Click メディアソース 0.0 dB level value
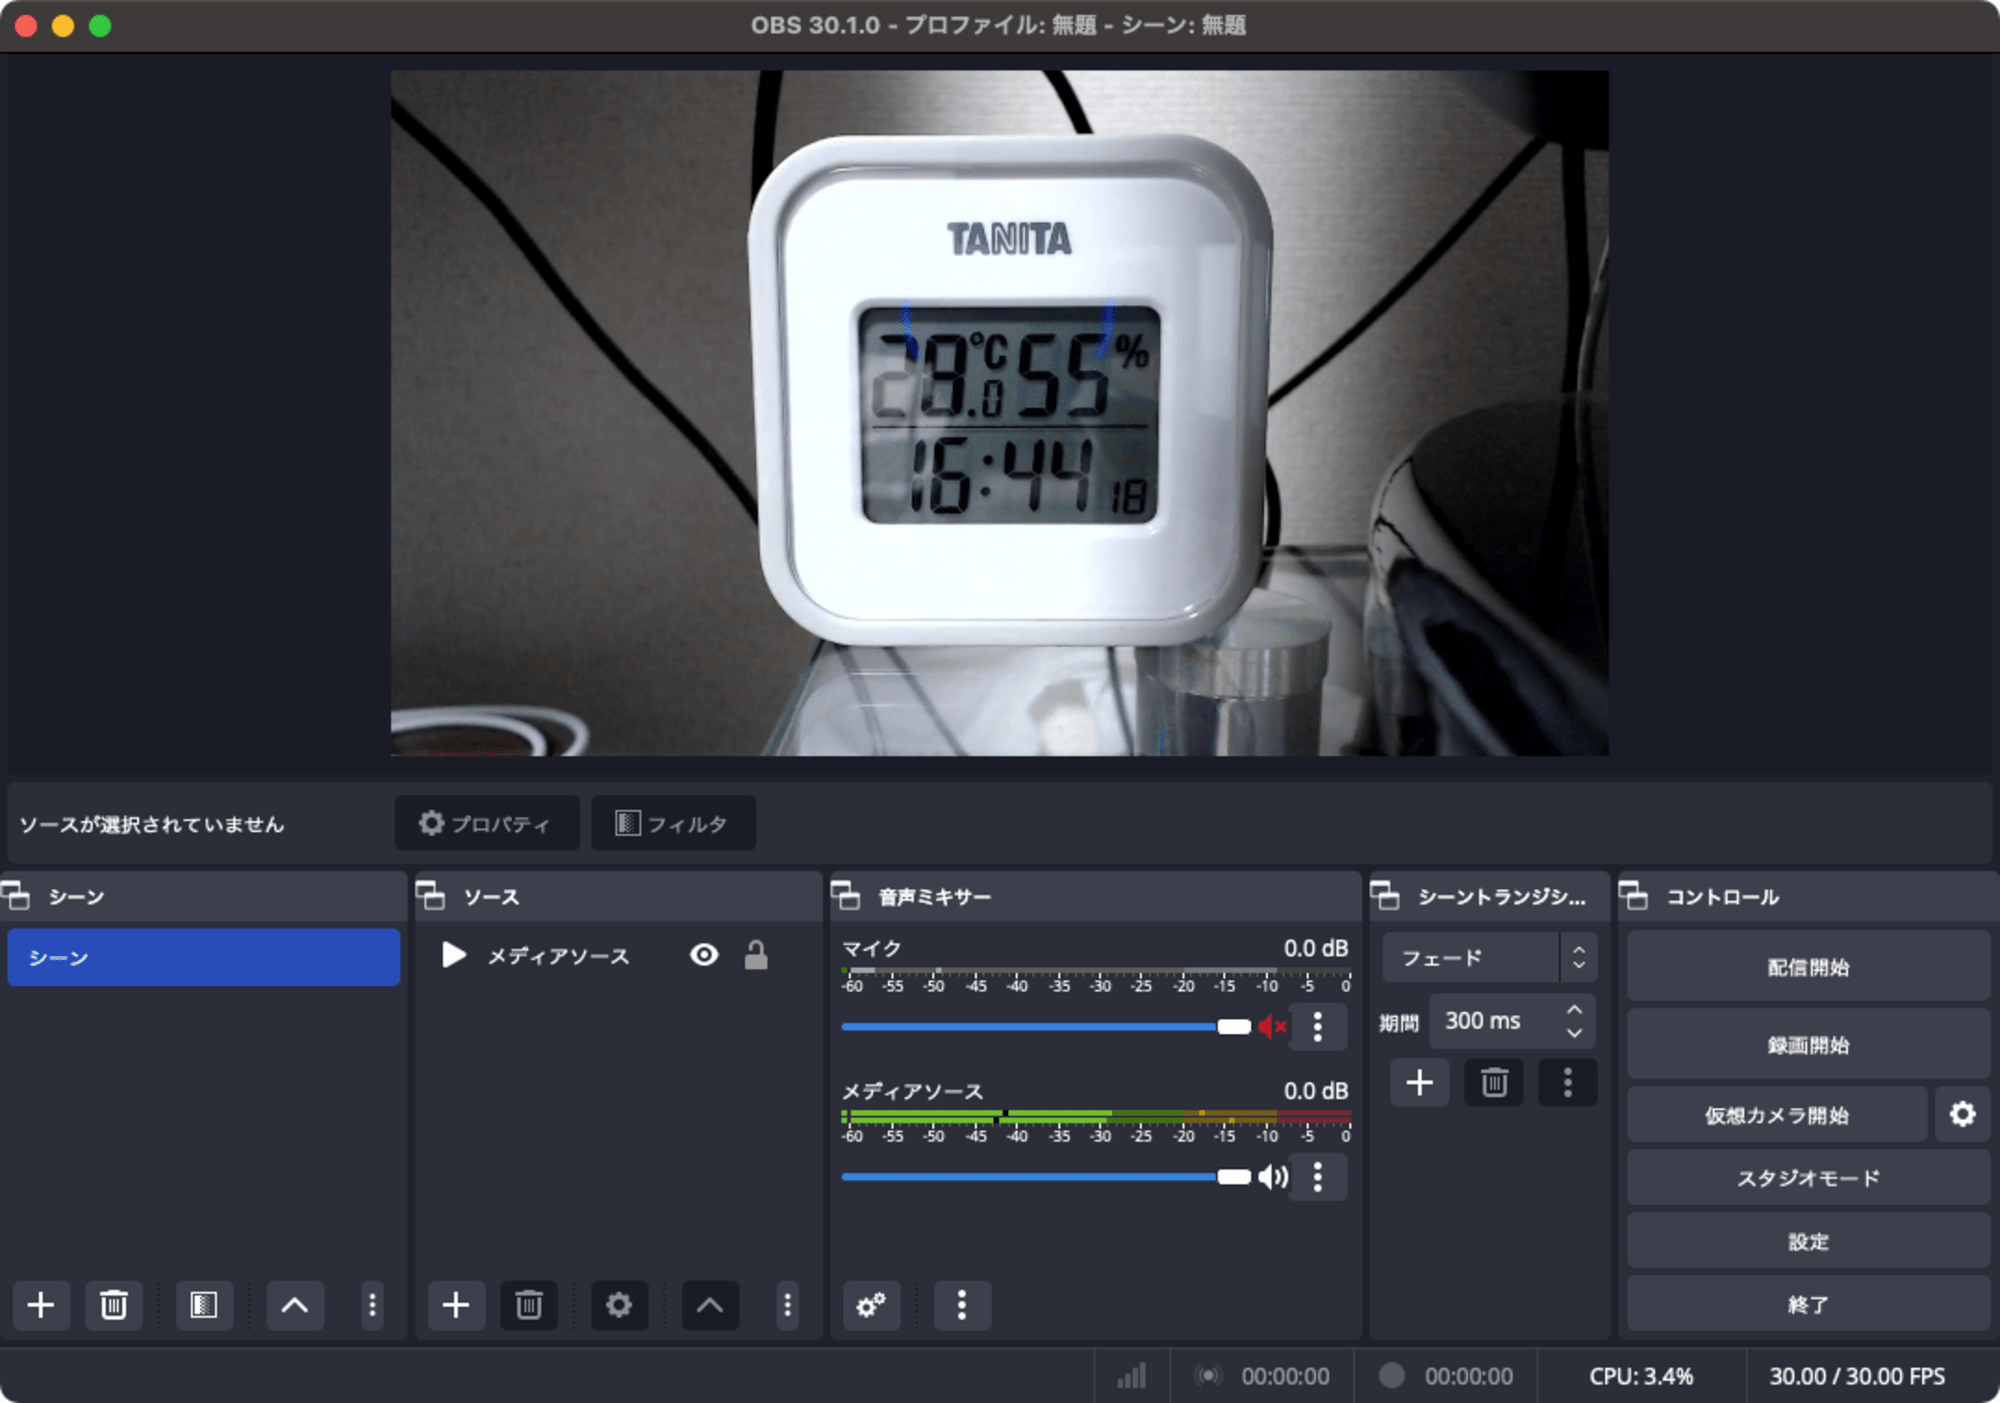2000x1403 pixels. (1316, 1091)
